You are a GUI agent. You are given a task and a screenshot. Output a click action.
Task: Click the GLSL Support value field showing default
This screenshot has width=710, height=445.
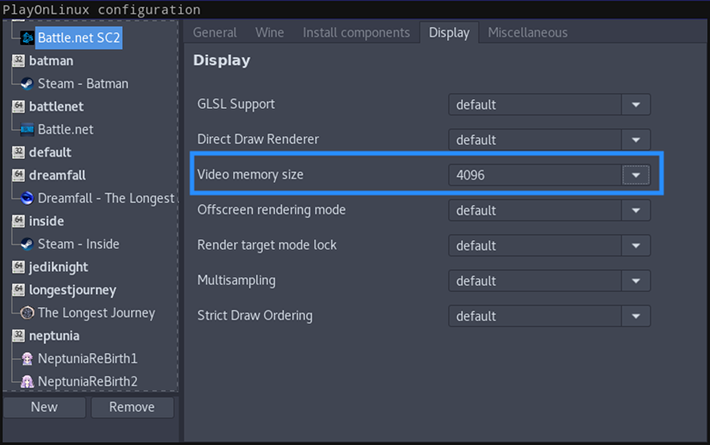pos(535,105)
